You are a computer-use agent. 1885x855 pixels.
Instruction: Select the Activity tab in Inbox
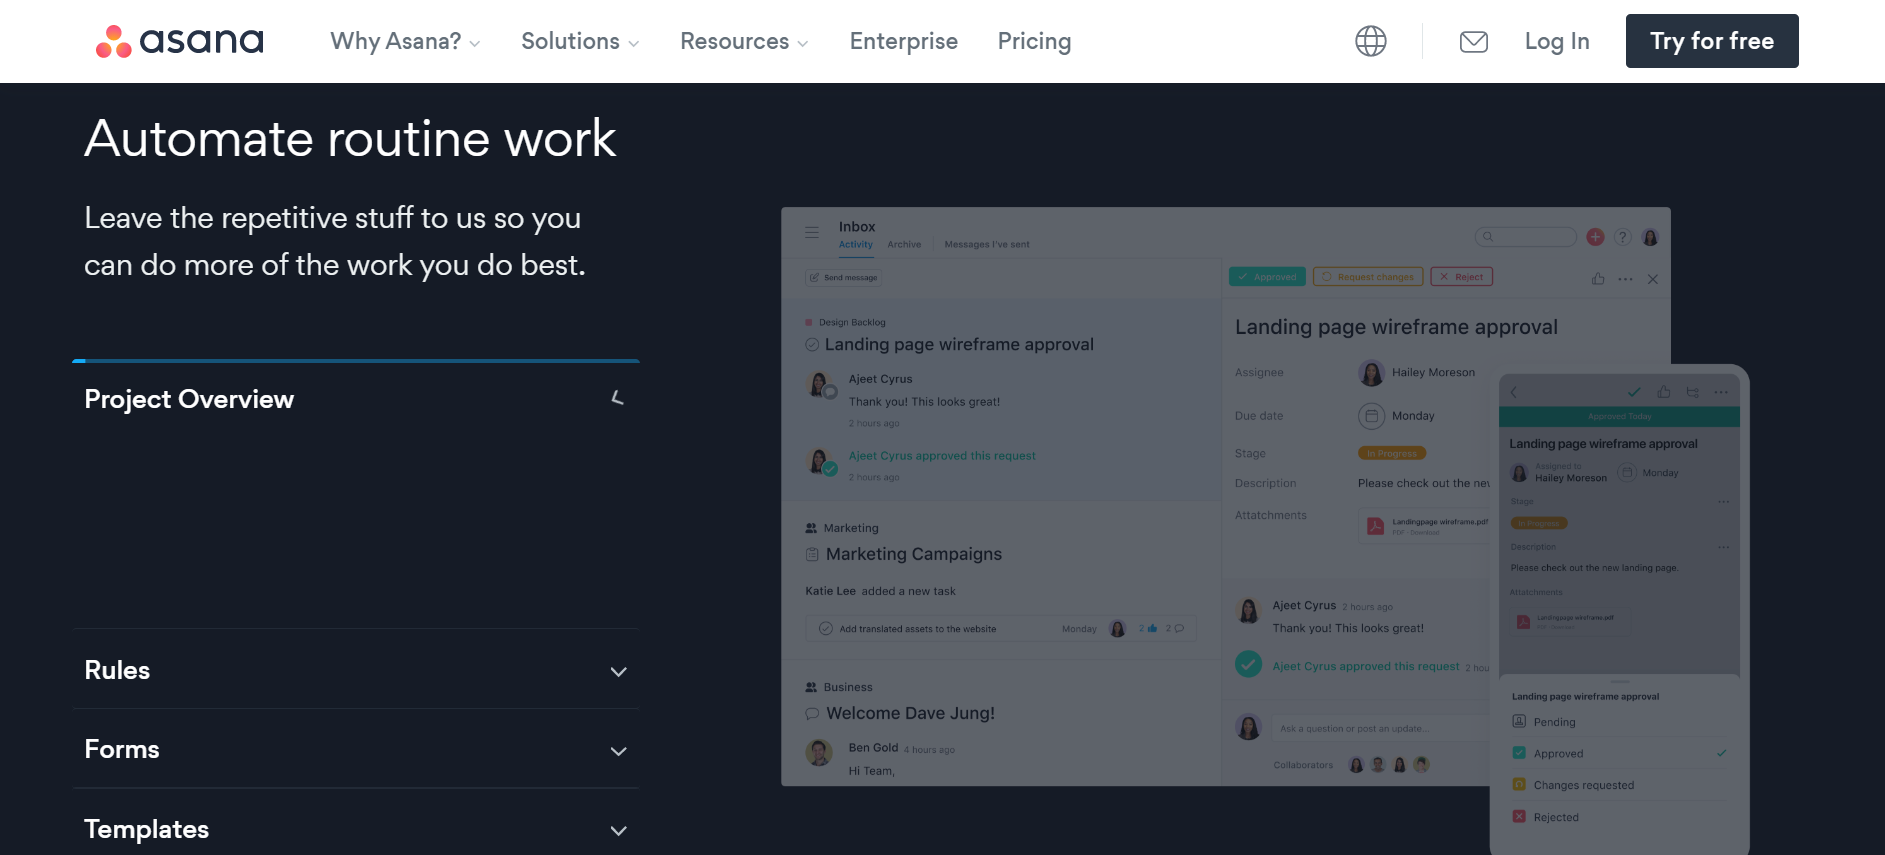tap(855, 245)
